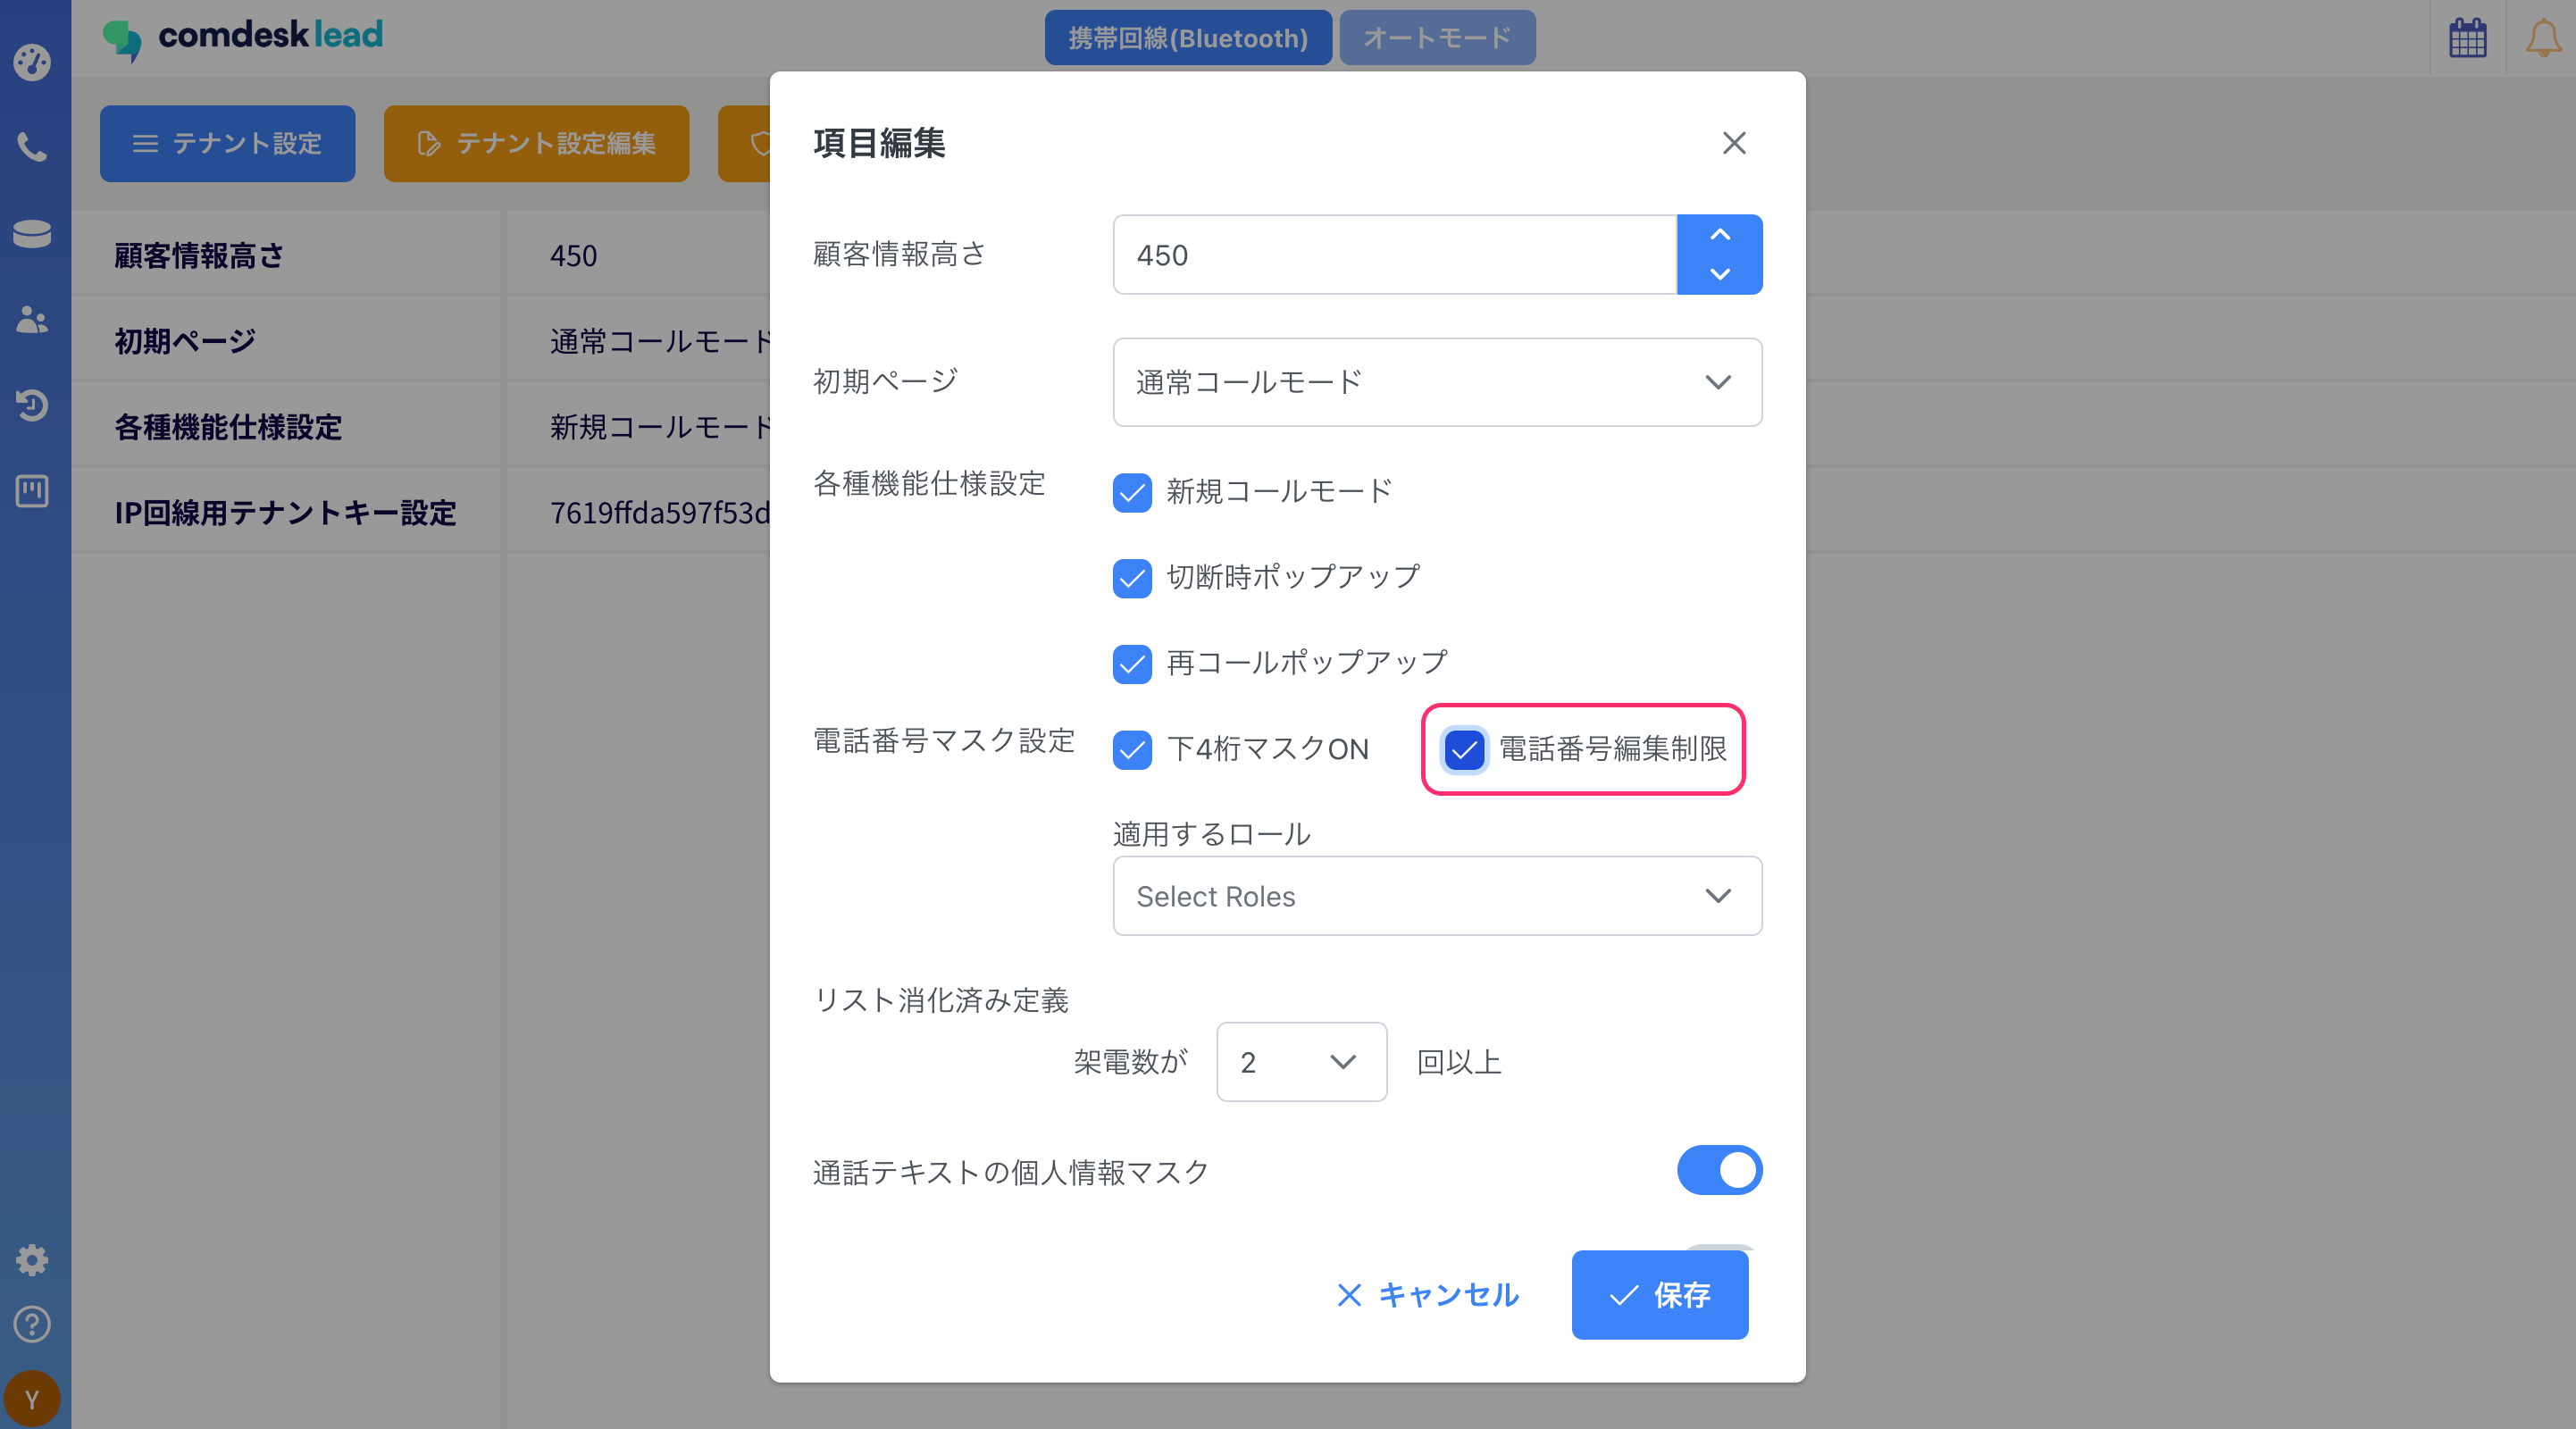Uncheck 新規コールモード checkbox
The image size is (2576, 1429).
click(x=1132, y=492)
